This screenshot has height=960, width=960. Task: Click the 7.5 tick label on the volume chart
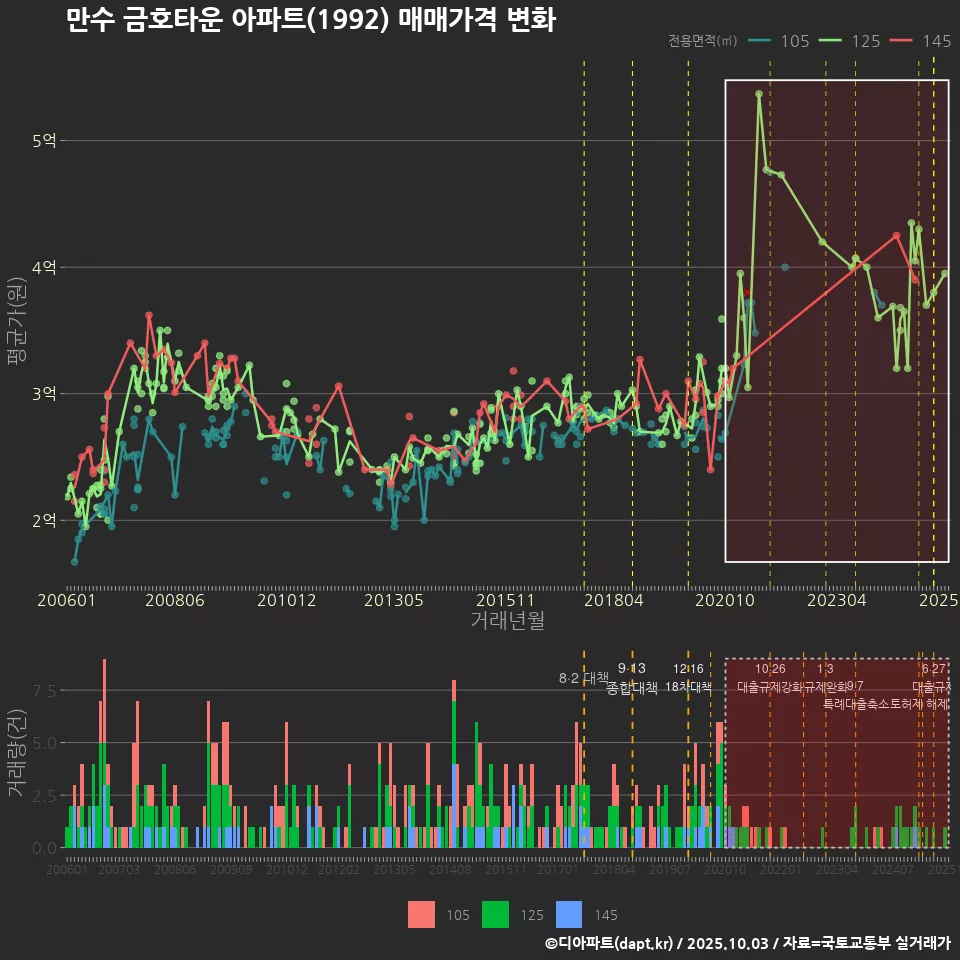click(44, 691)
